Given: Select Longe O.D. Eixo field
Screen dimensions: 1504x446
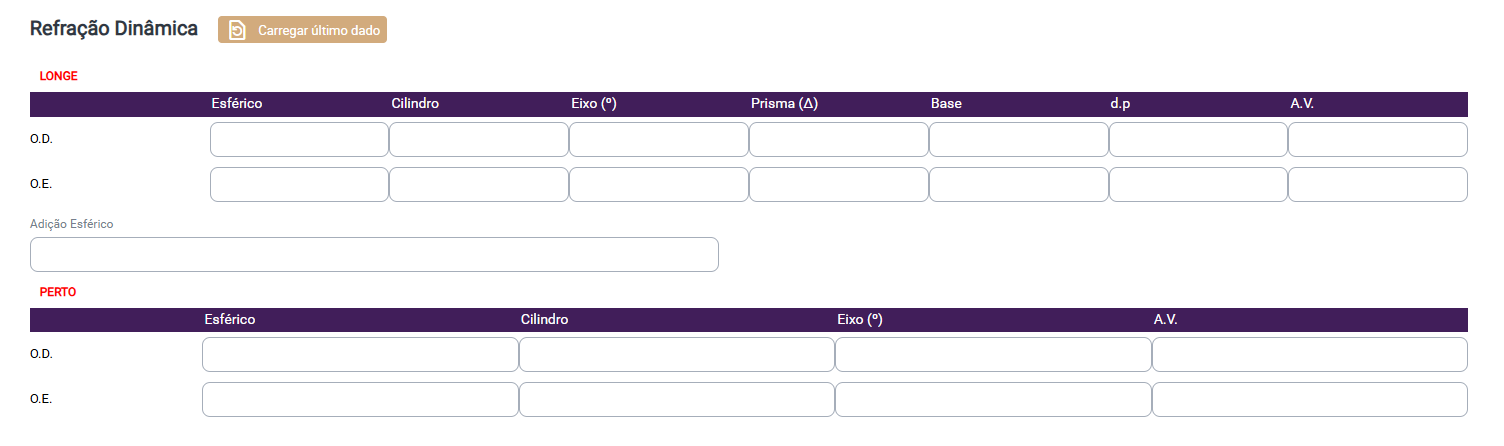Looking at the screenshot, I should tap(658, 140).
